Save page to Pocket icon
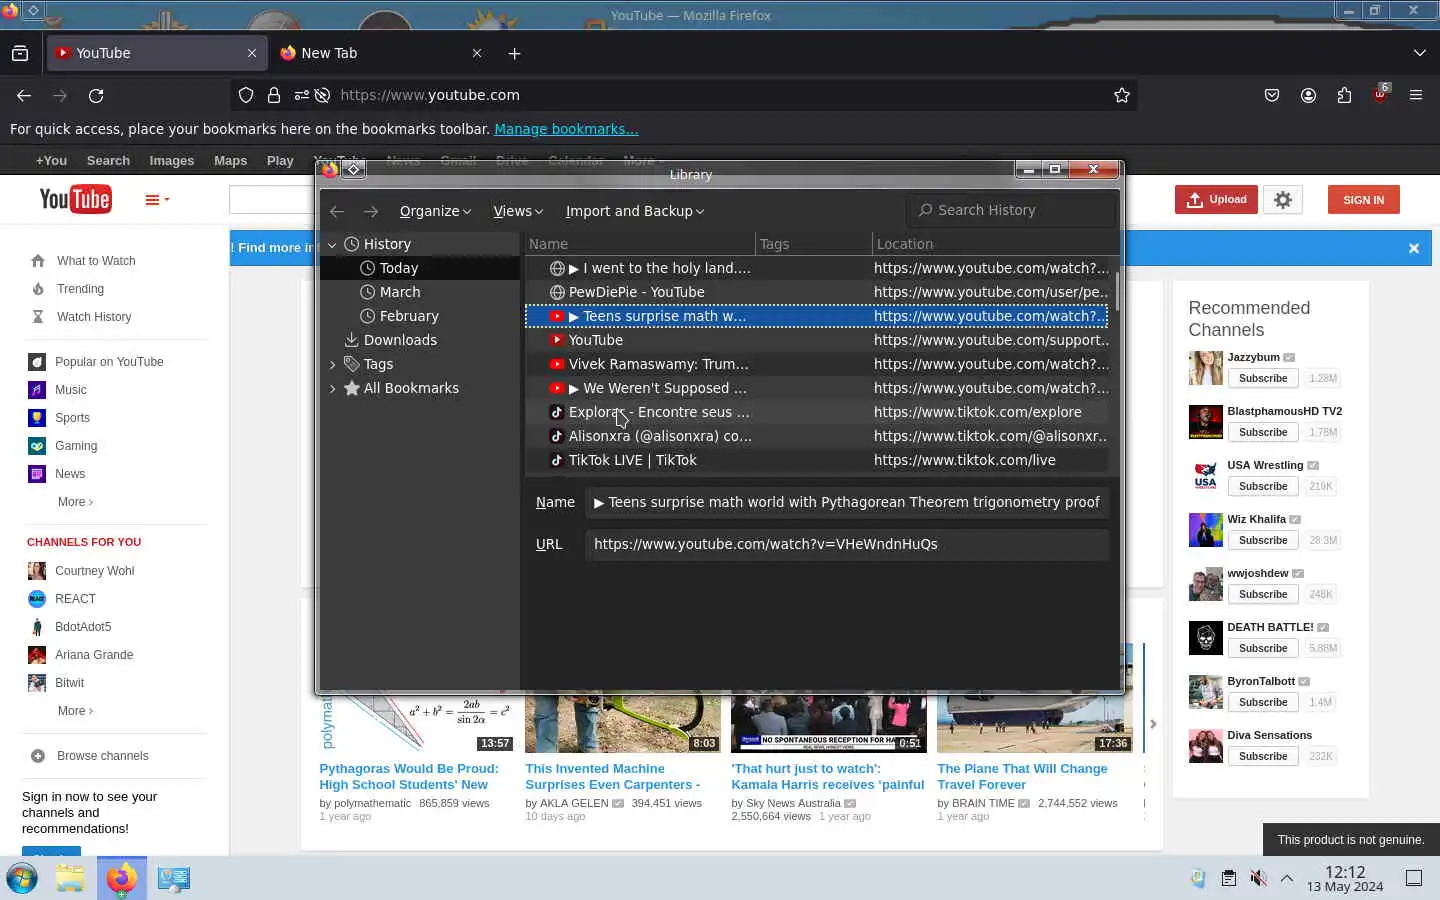The width and height of the screenshot is (1440, 900). coord(1272,95)
